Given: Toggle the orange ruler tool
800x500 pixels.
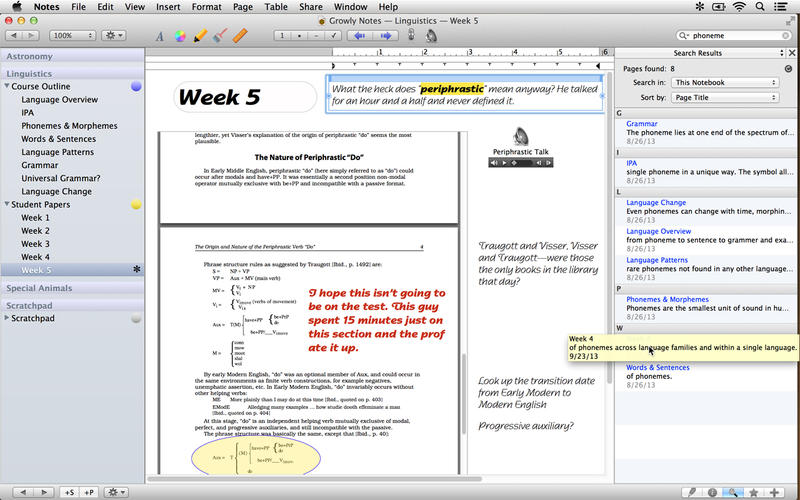Looking at the screenshot, I should [x=240, y=36].
